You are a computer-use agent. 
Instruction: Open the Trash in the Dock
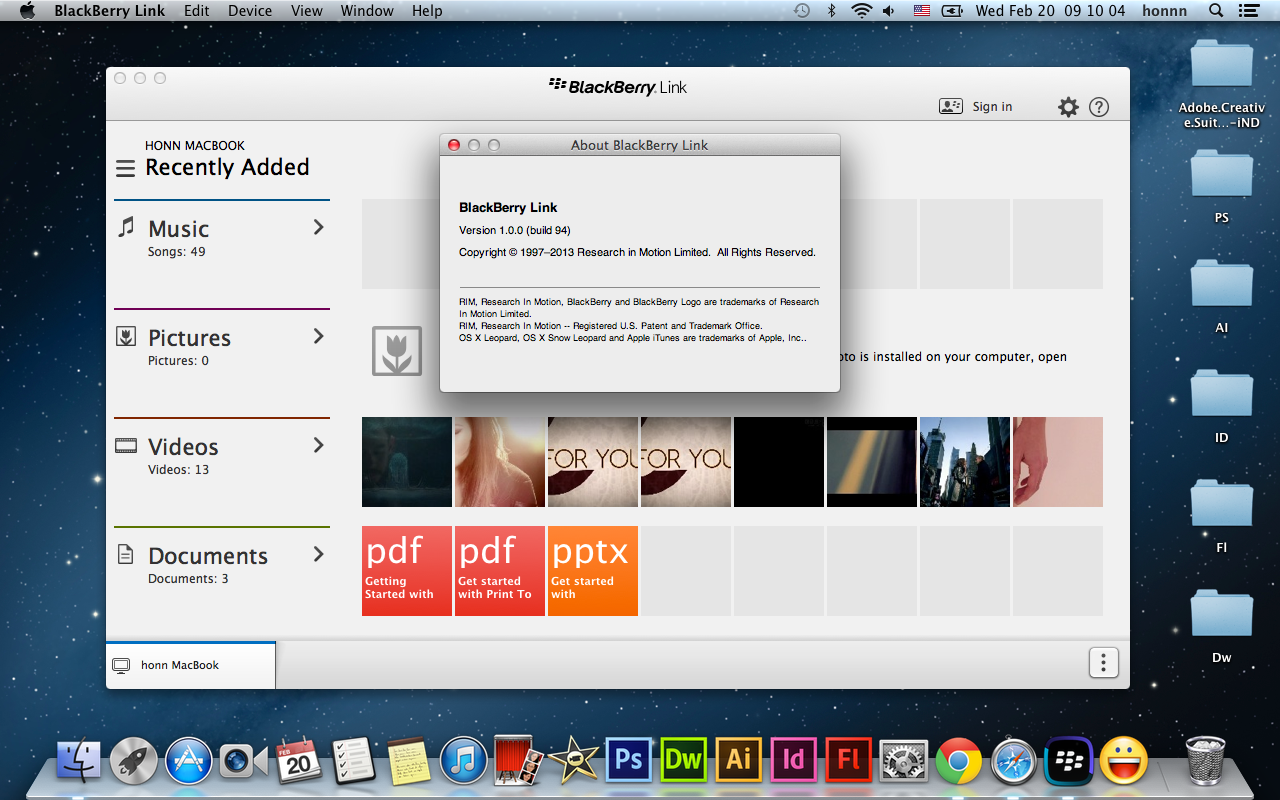tap(1205, 760)
